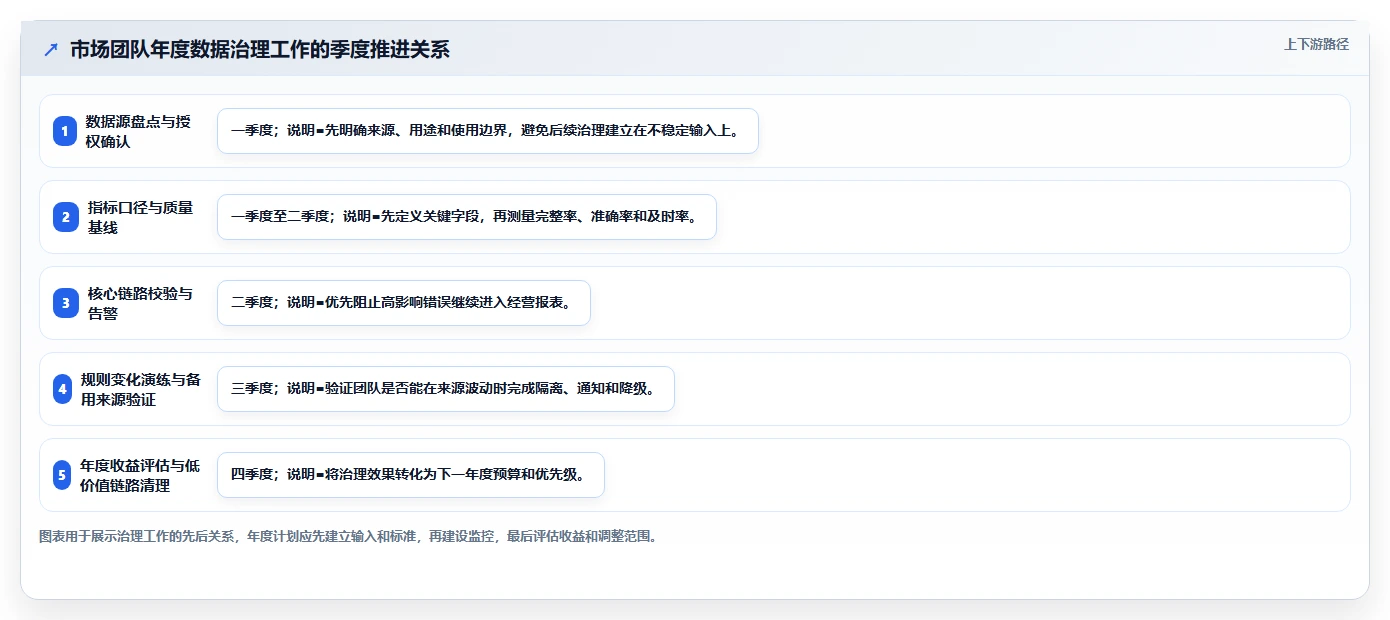Viewport: 1390px width, 620px height.
Task: Select the 数据源盘点与授权确认 step label
Action: [x=138, y=131]
